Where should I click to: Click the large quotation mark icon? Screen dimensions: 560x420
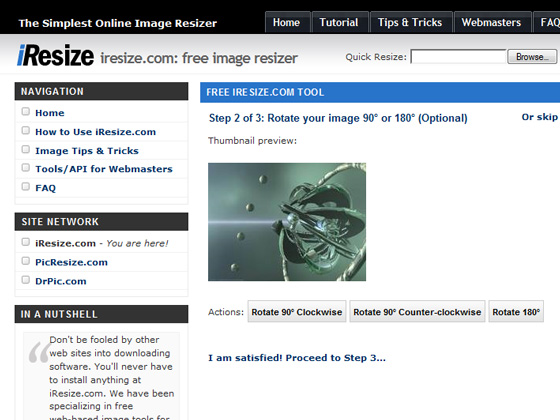pyautogui.click(x=39, y=353)
